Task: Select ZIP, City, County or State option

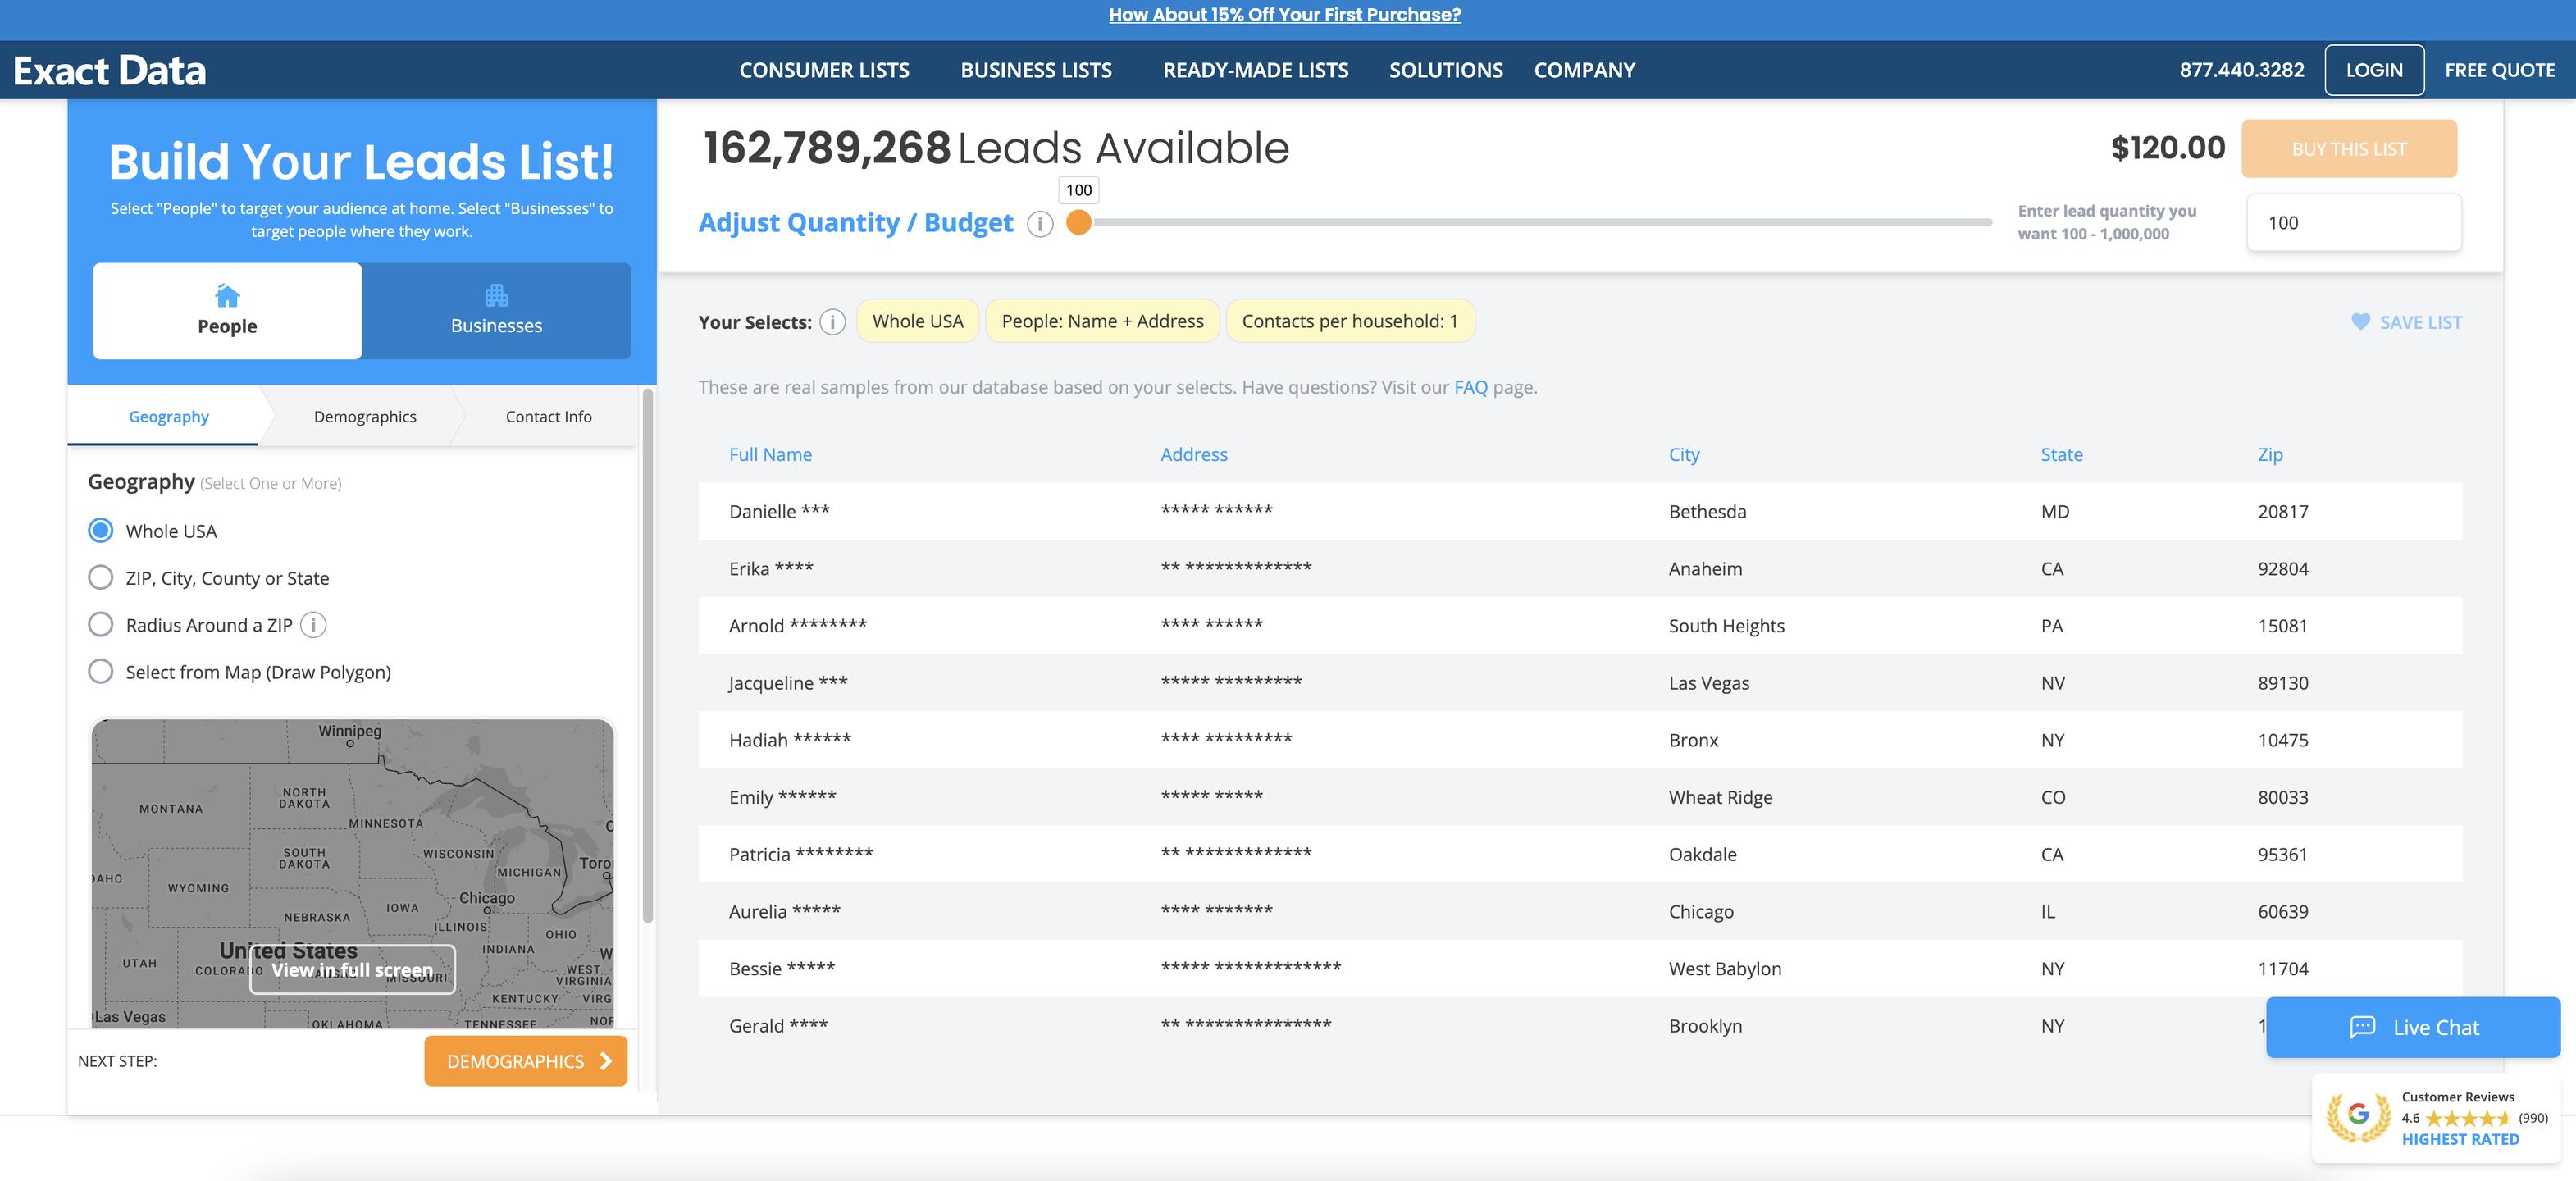Action: pyautogui.click(x=101, y=578)
